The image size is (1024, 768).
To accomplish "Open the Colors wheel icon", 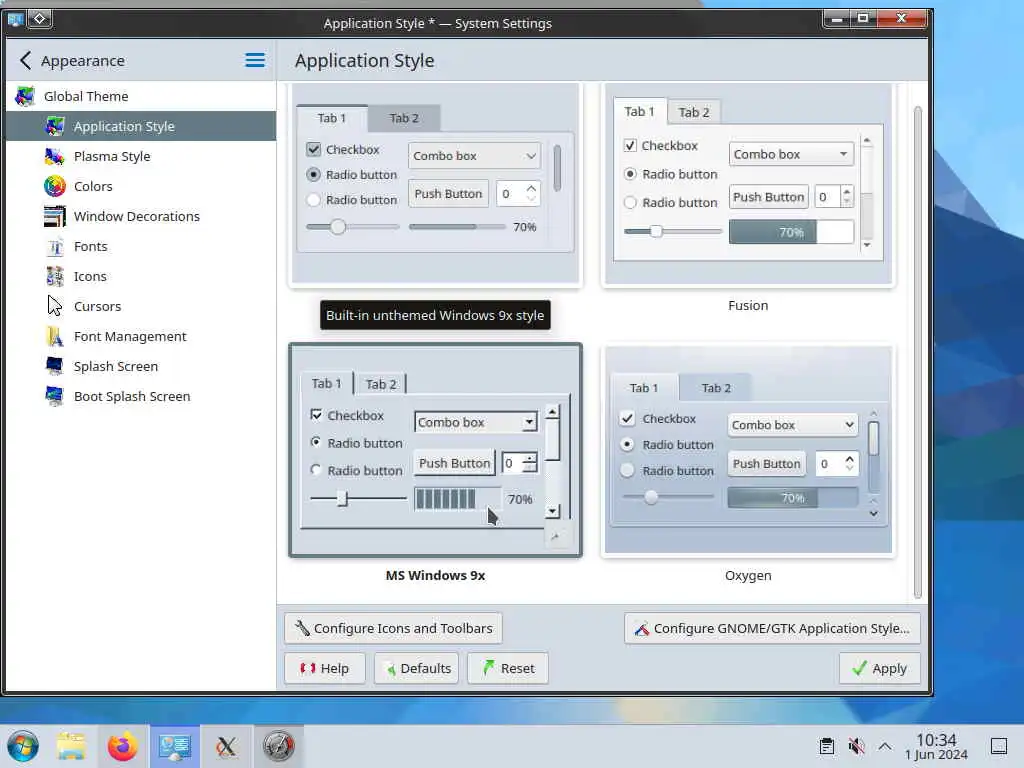I will [x=55, y=186].
